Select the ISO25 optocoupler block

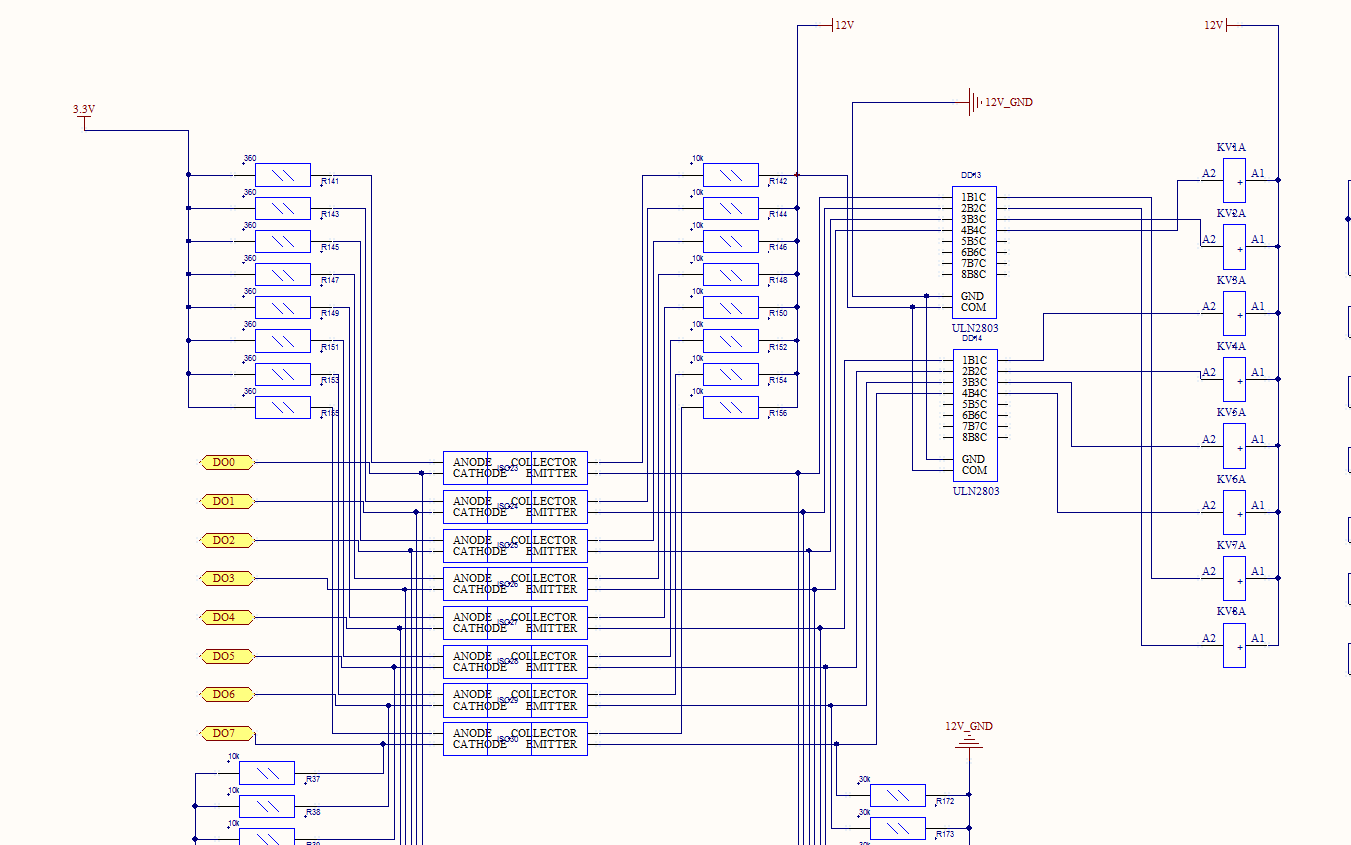point(515,546)
